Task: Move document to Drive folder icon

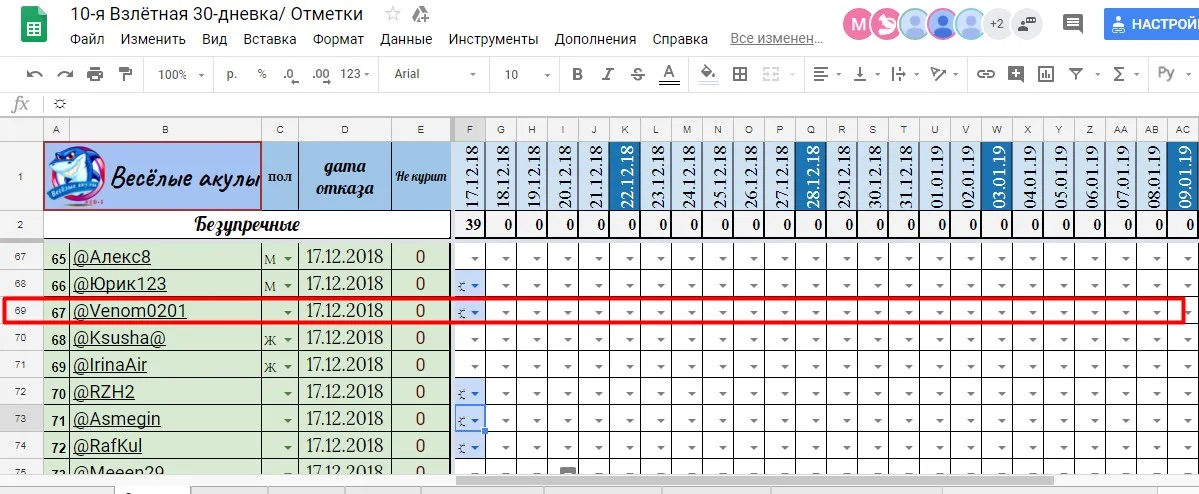Action: click(420, 14)
